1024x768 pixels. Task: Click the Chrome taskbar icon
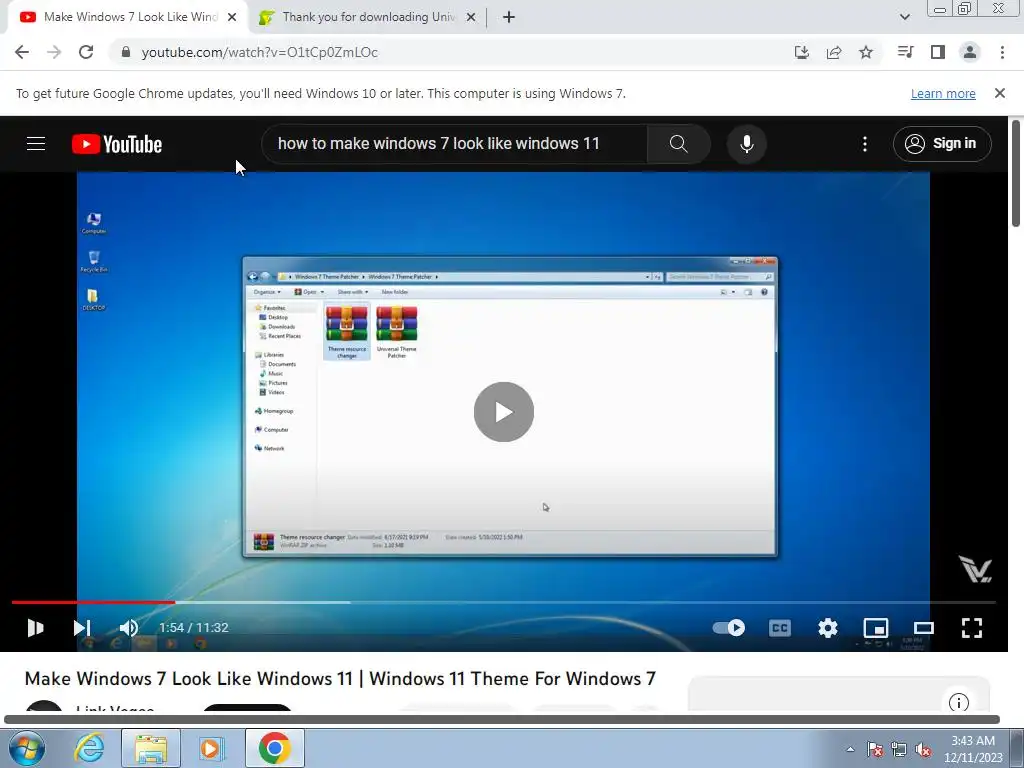[x=274, y=748]
